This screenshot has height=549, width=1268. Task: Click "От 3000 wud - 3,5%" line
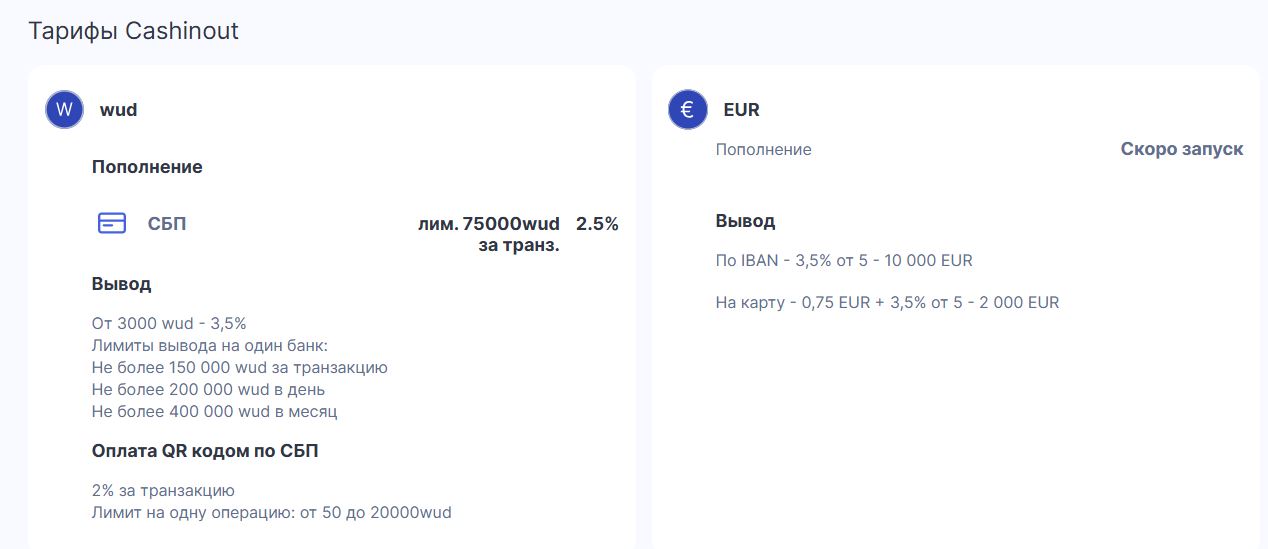click(169, 323)
